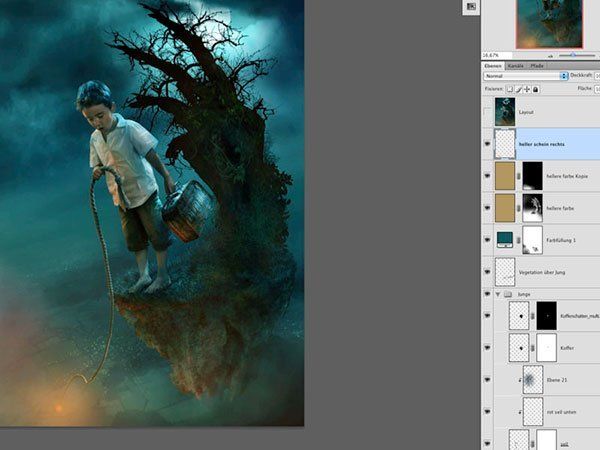Viewport: 600px width, 450px height.
Task: Hide the Koffer layer
Action: pyautogui.click(x=487, y=348)
